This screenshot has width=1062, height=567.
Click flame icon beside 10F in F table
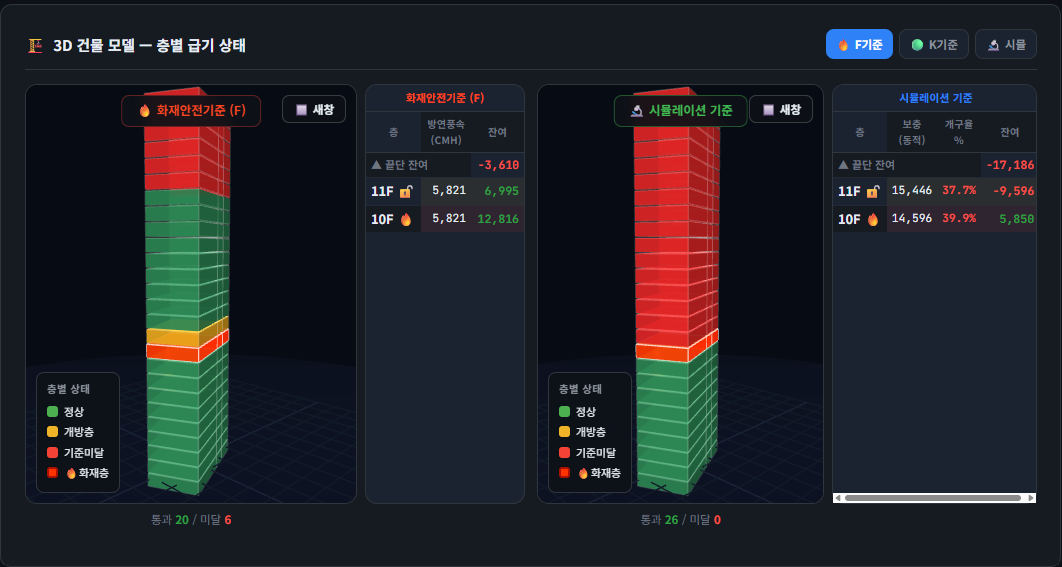point(406,219)
